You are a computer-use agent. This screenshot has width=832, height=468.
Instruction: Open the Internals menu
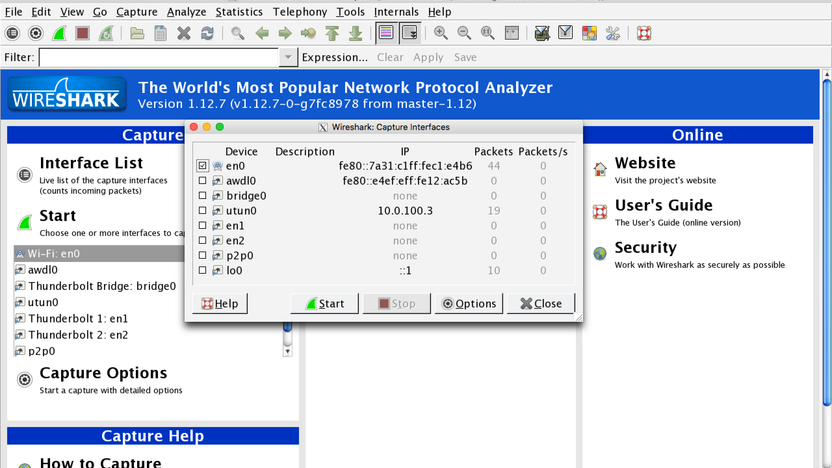click(396, 12)
